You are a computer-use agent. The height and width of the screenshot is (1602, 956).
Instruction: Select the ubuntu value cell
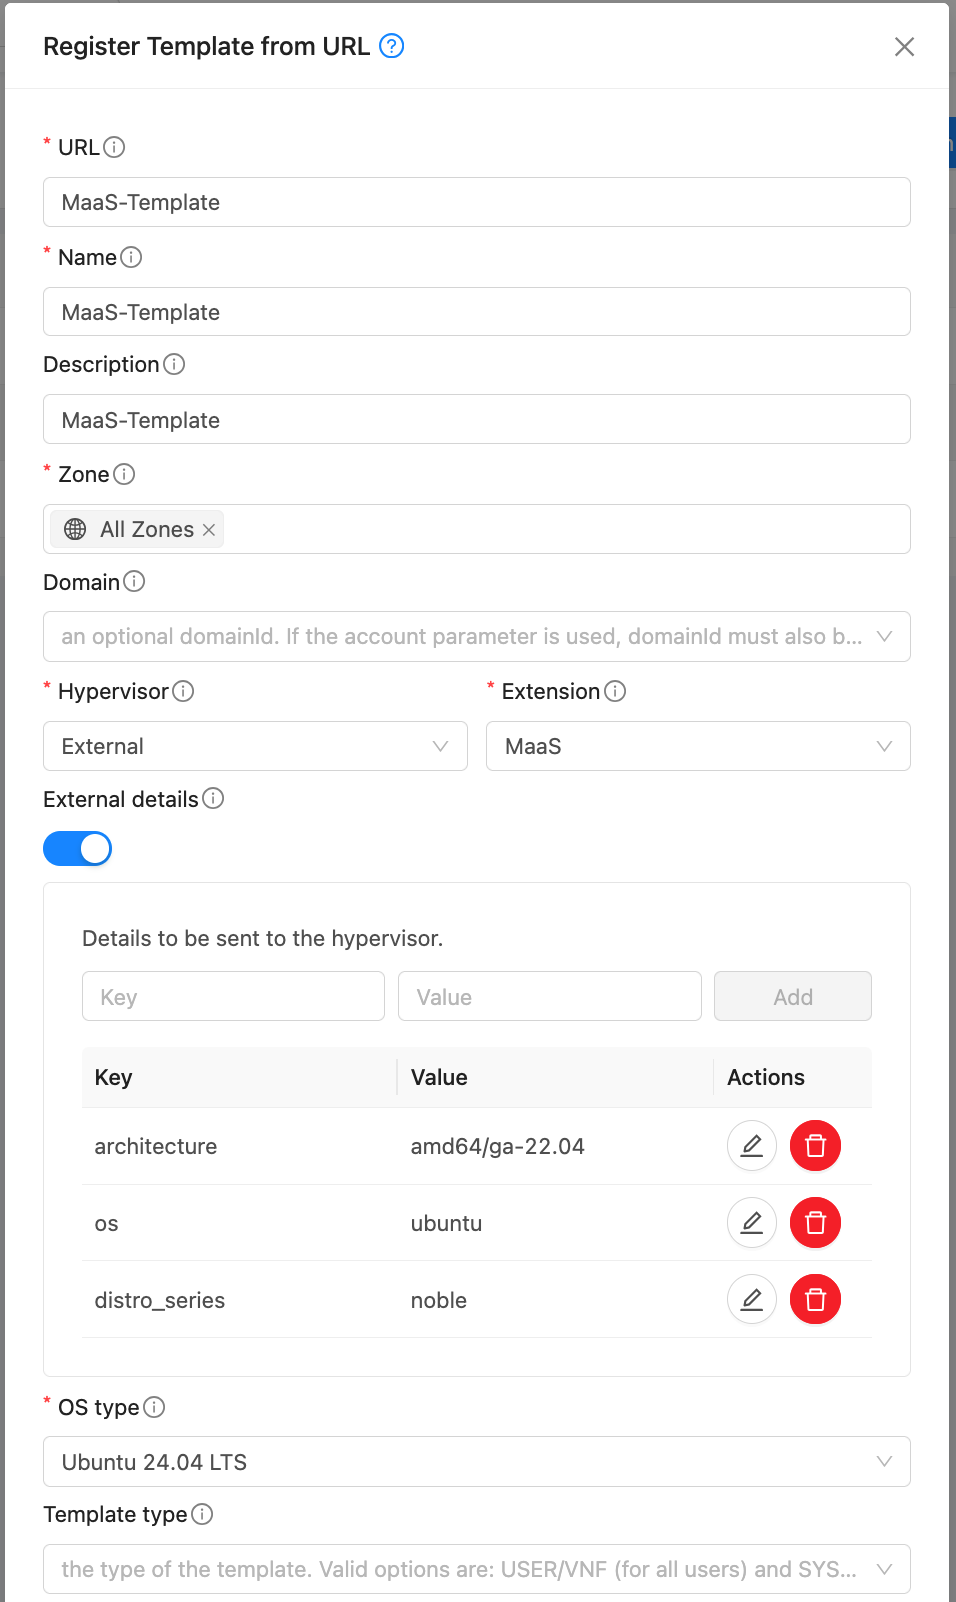click(x=556, y=1223)
